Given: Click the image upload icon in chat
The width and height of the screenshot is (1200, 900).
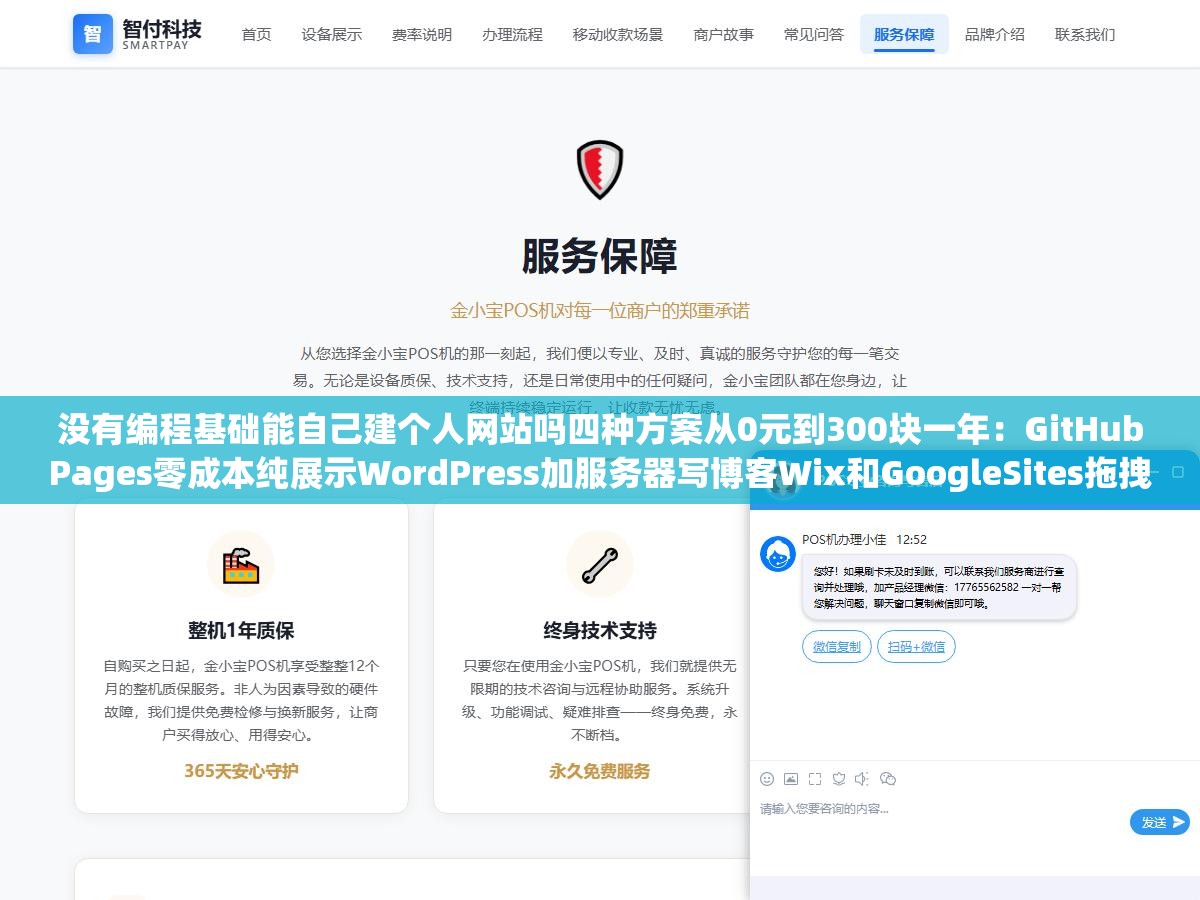Looking at the screenshot, I should click(x=791, y=779).
